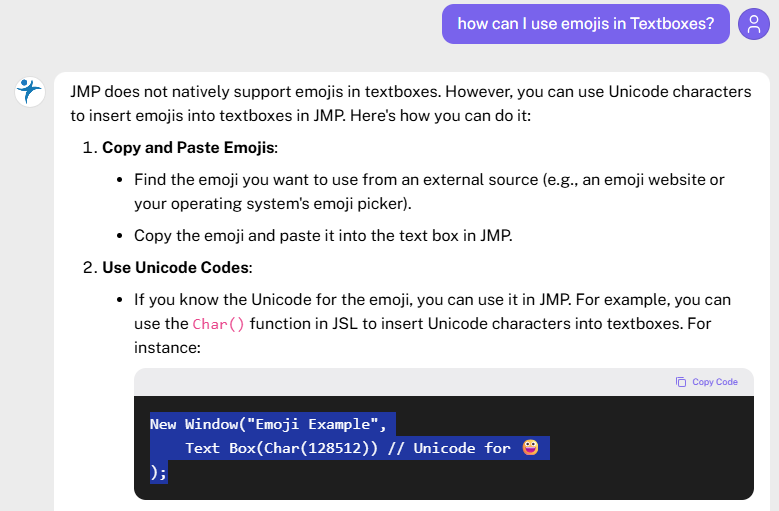Viewport: 779px width, 511px height.
Task: Click the grey code block header bar
Action: tap(400, 382)
